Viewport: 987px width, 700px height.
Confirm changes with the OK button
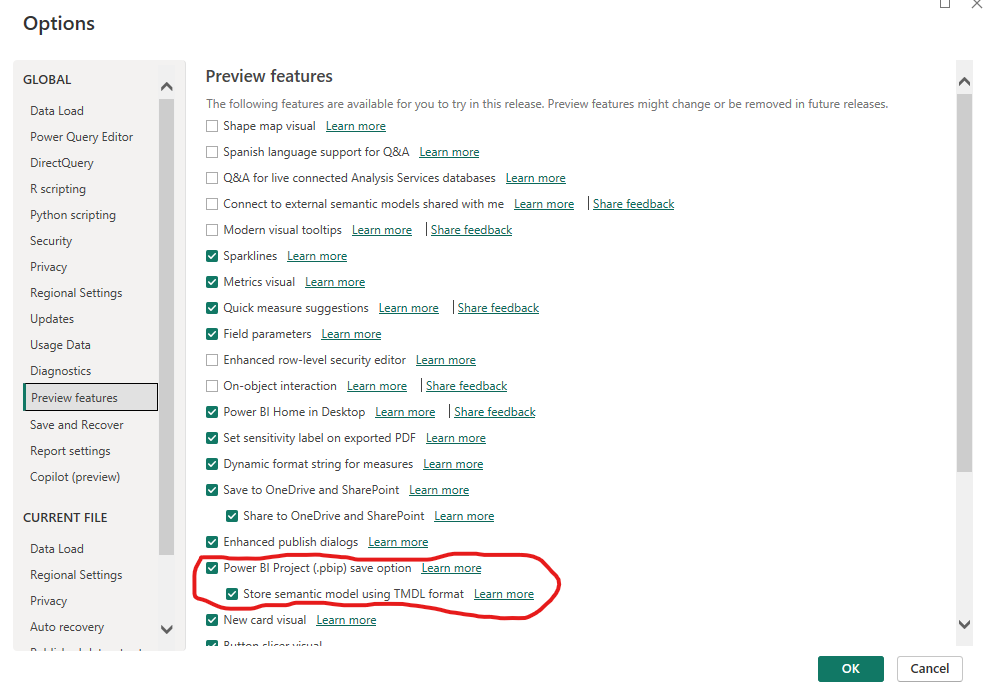click(850, 669)
